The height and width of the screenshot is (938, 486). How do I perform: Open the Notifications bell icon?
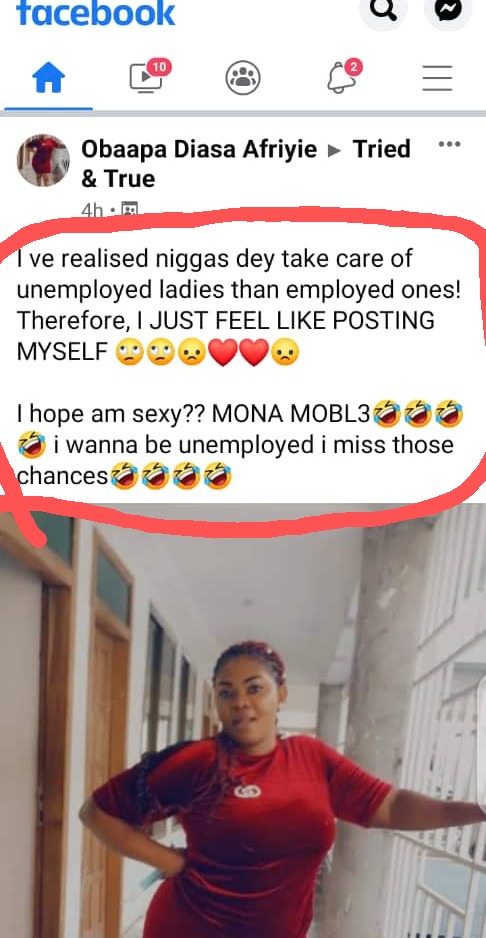[x=342, y=78]
